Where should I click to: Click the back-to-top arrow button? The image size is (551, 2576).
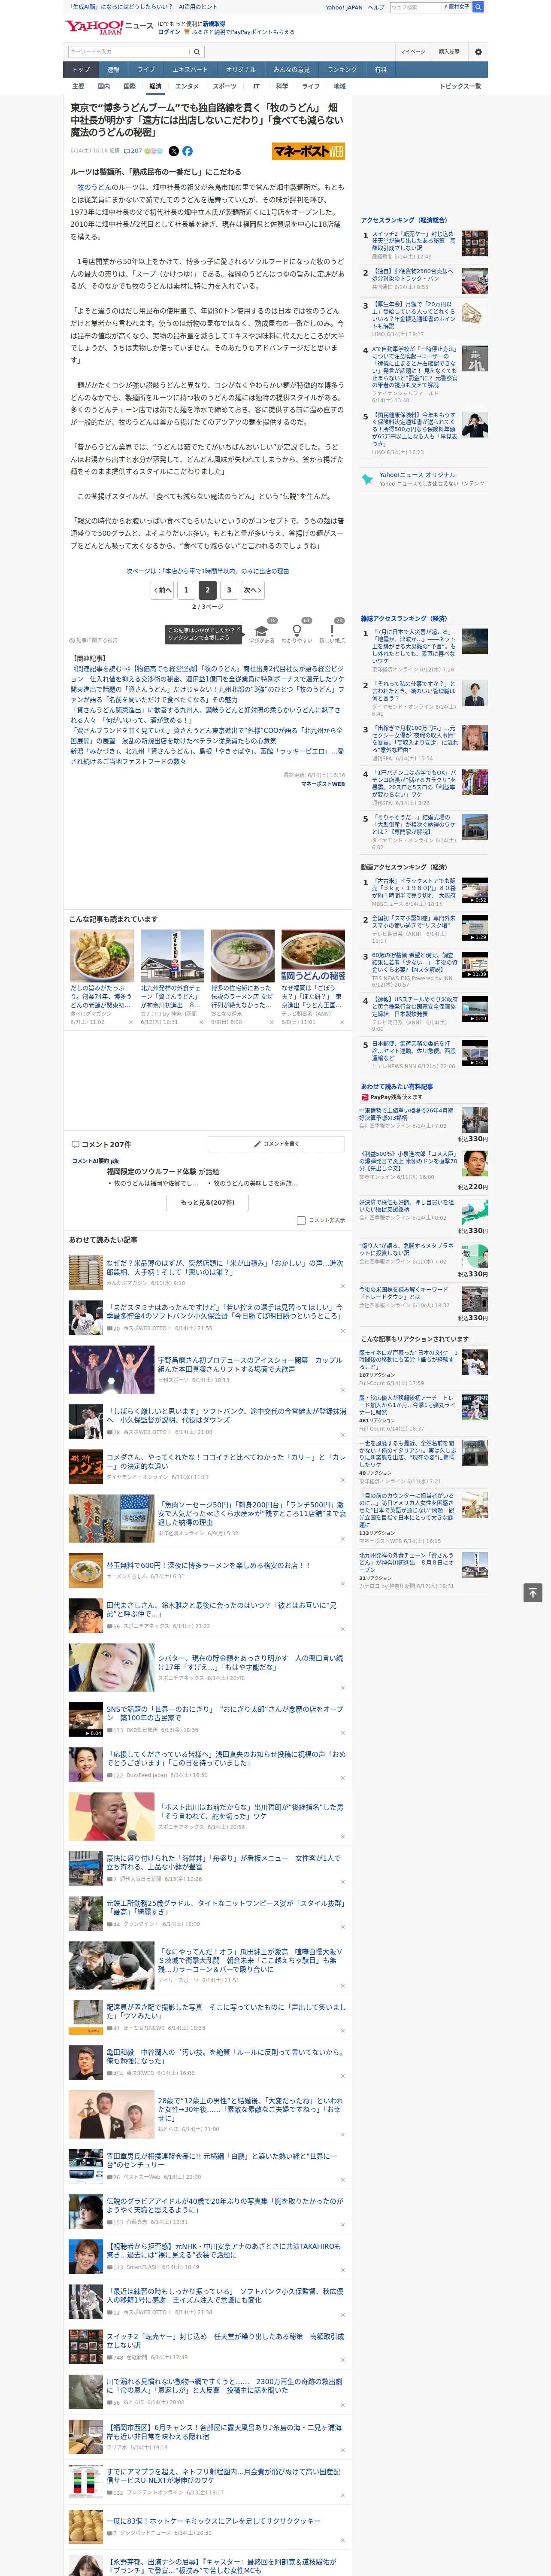click(533, 1592)
